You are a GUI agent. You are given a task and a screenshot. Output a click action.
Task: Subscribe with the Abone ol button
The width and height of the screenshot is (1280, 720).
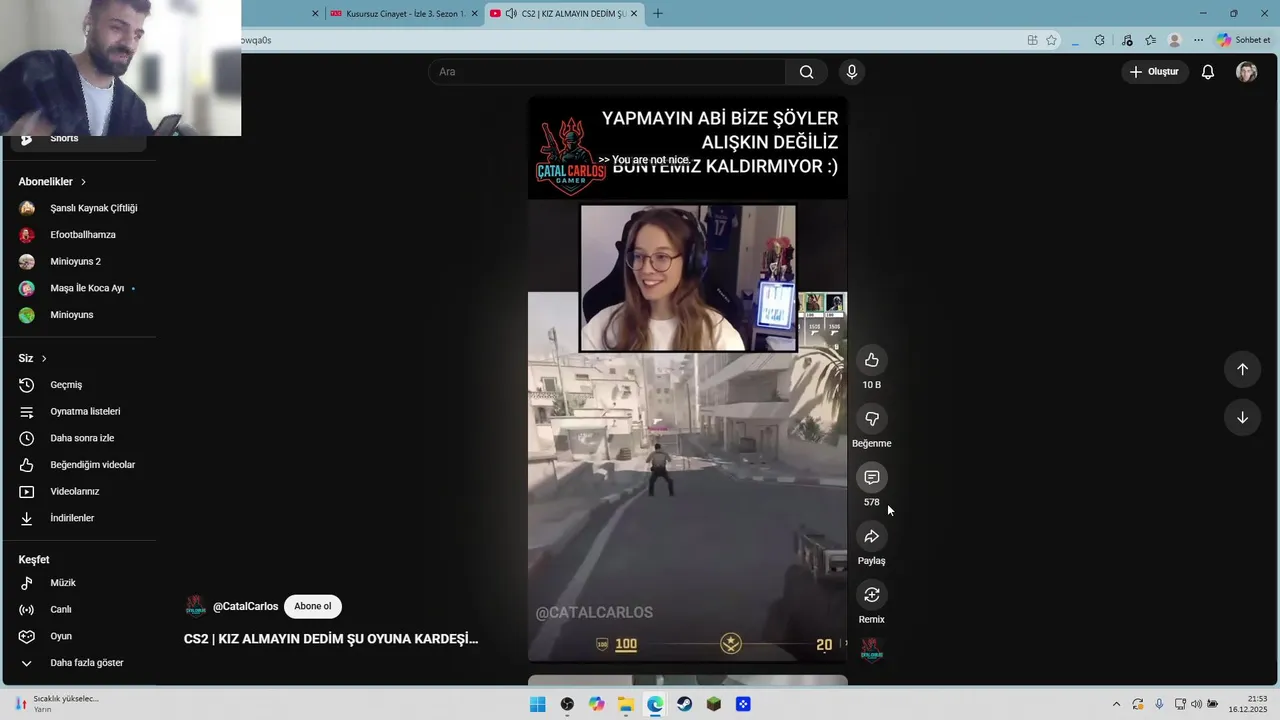tap(313, 606)
